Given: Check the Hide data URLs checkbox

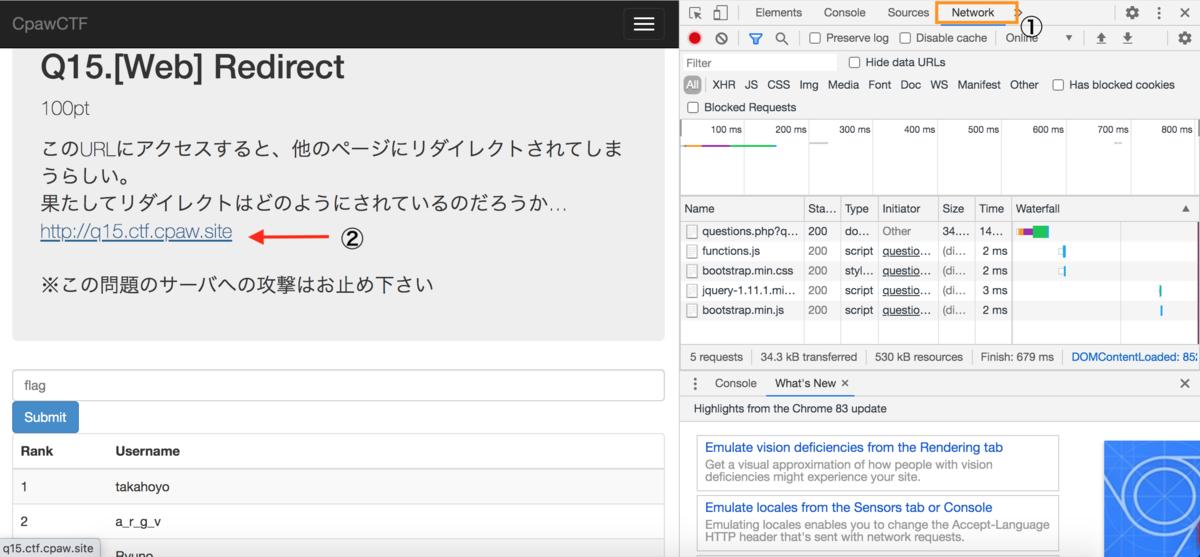Looking at the screenshot, I should [x=855, y=62].
